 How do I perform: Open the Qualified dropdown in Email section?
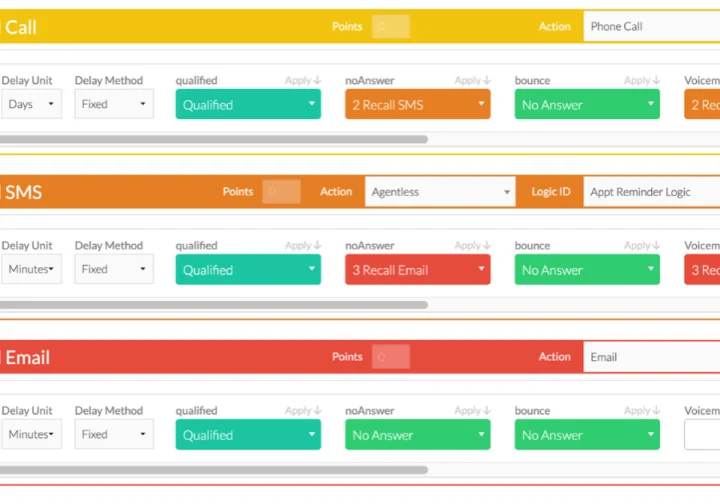point(248,435)
